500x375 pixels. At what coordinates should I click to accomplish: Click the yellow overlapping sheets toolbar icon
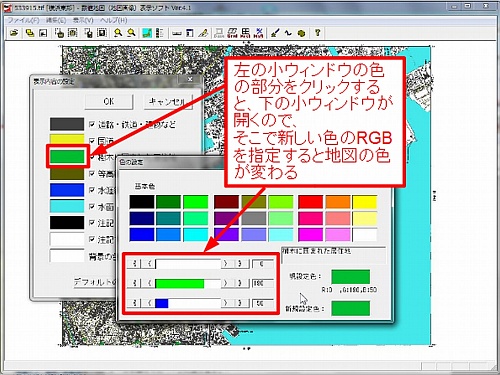pyautogui.click(x=30, y=33)
